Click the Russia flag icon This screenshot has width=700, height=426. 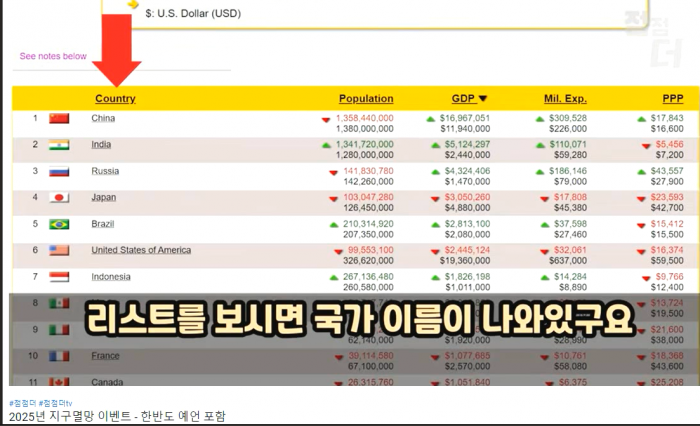pyautogui.click(x=58, y=172)
